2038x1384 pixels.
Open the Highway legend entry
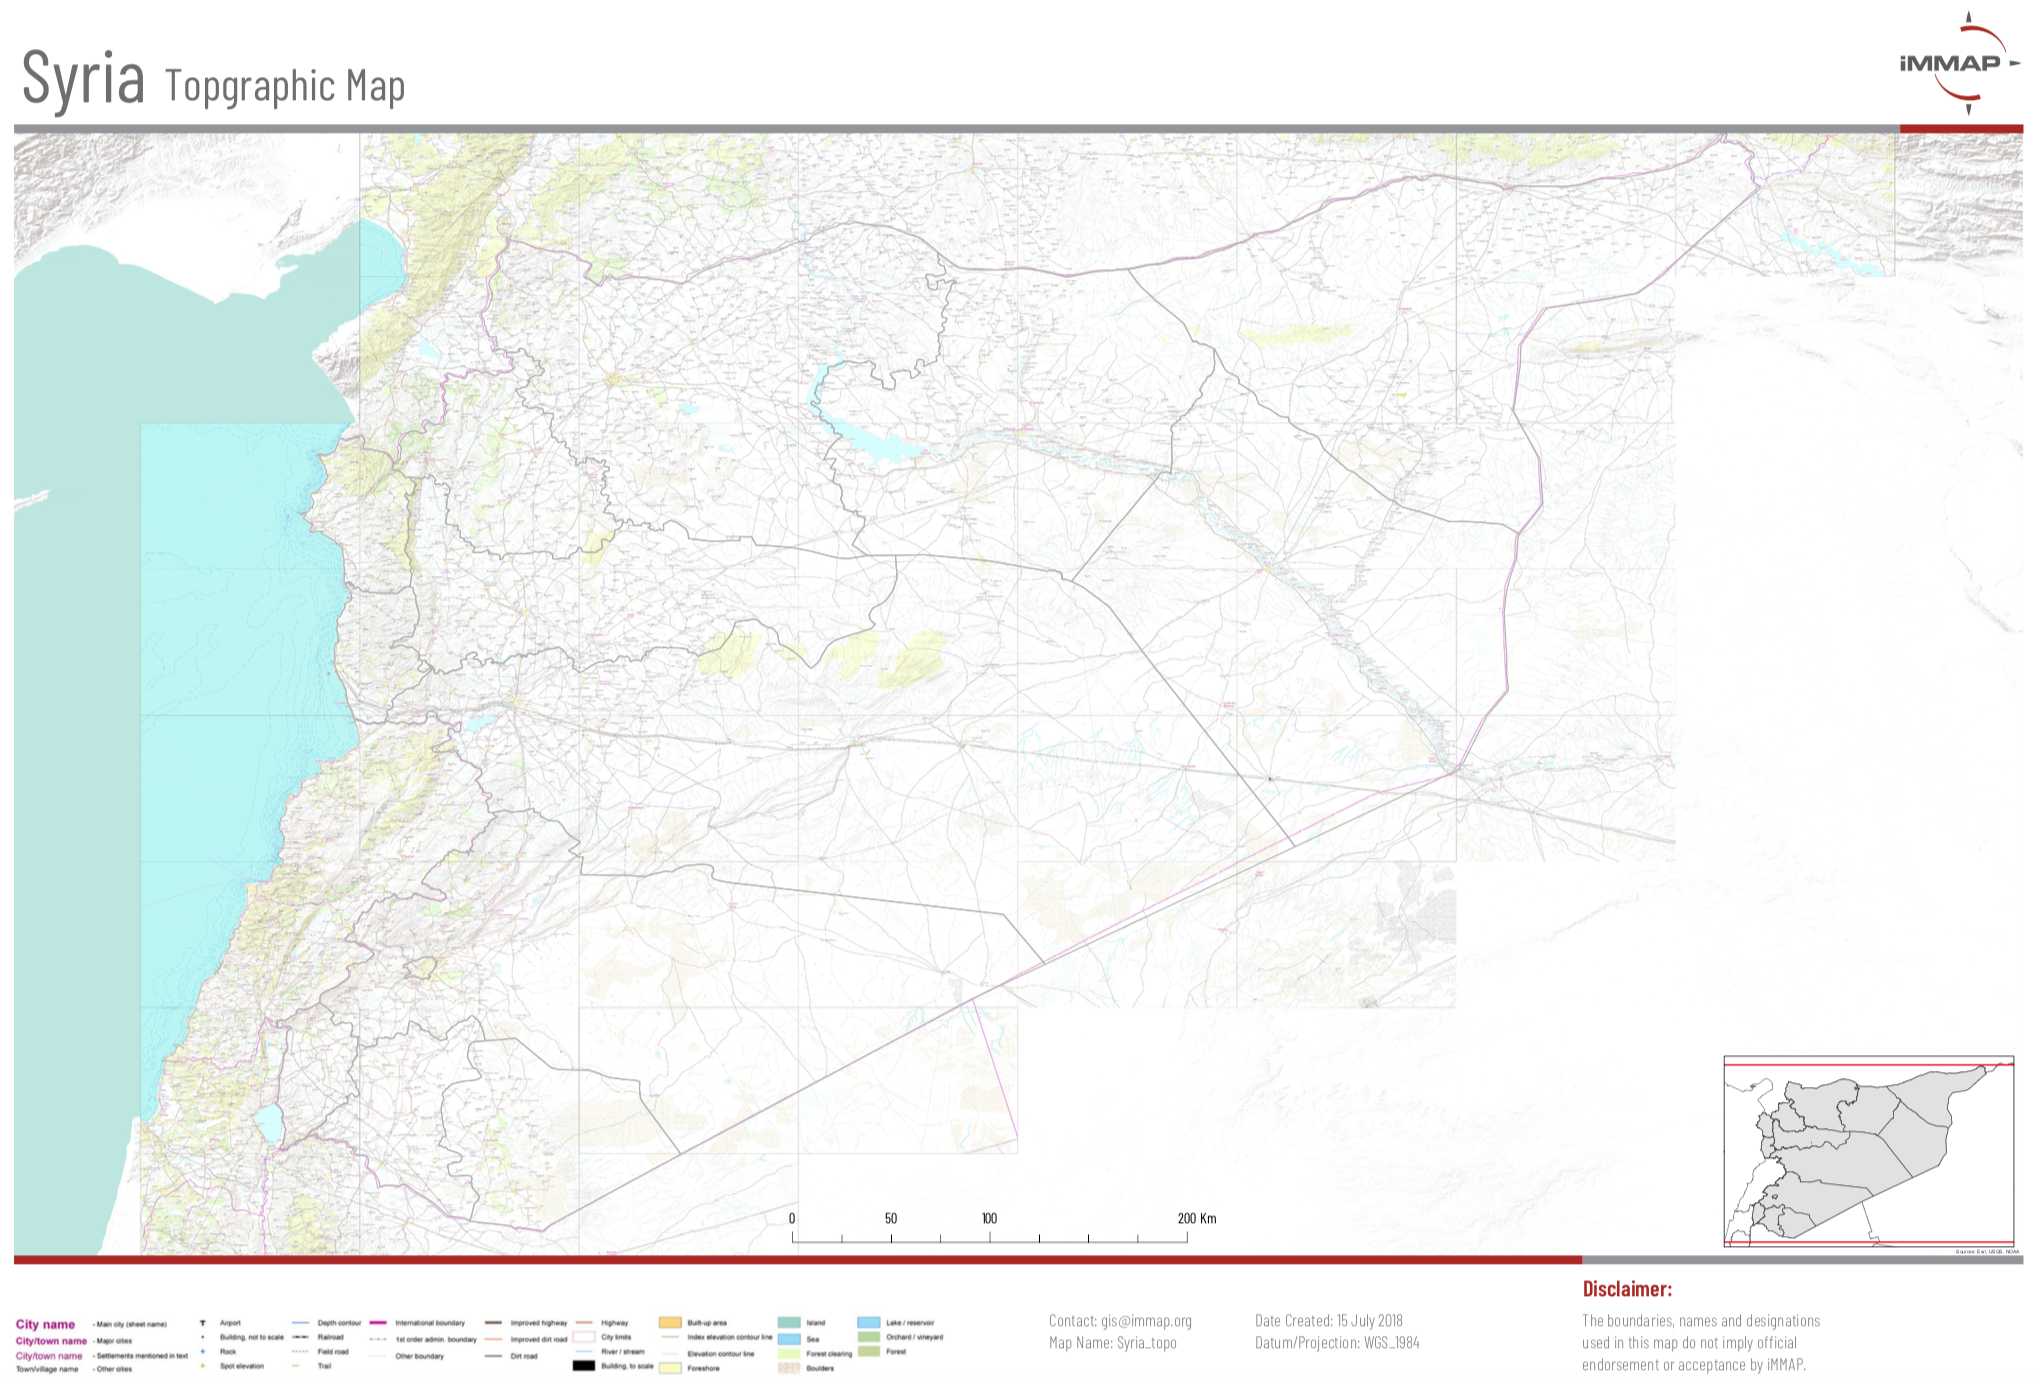(584, 1323)
